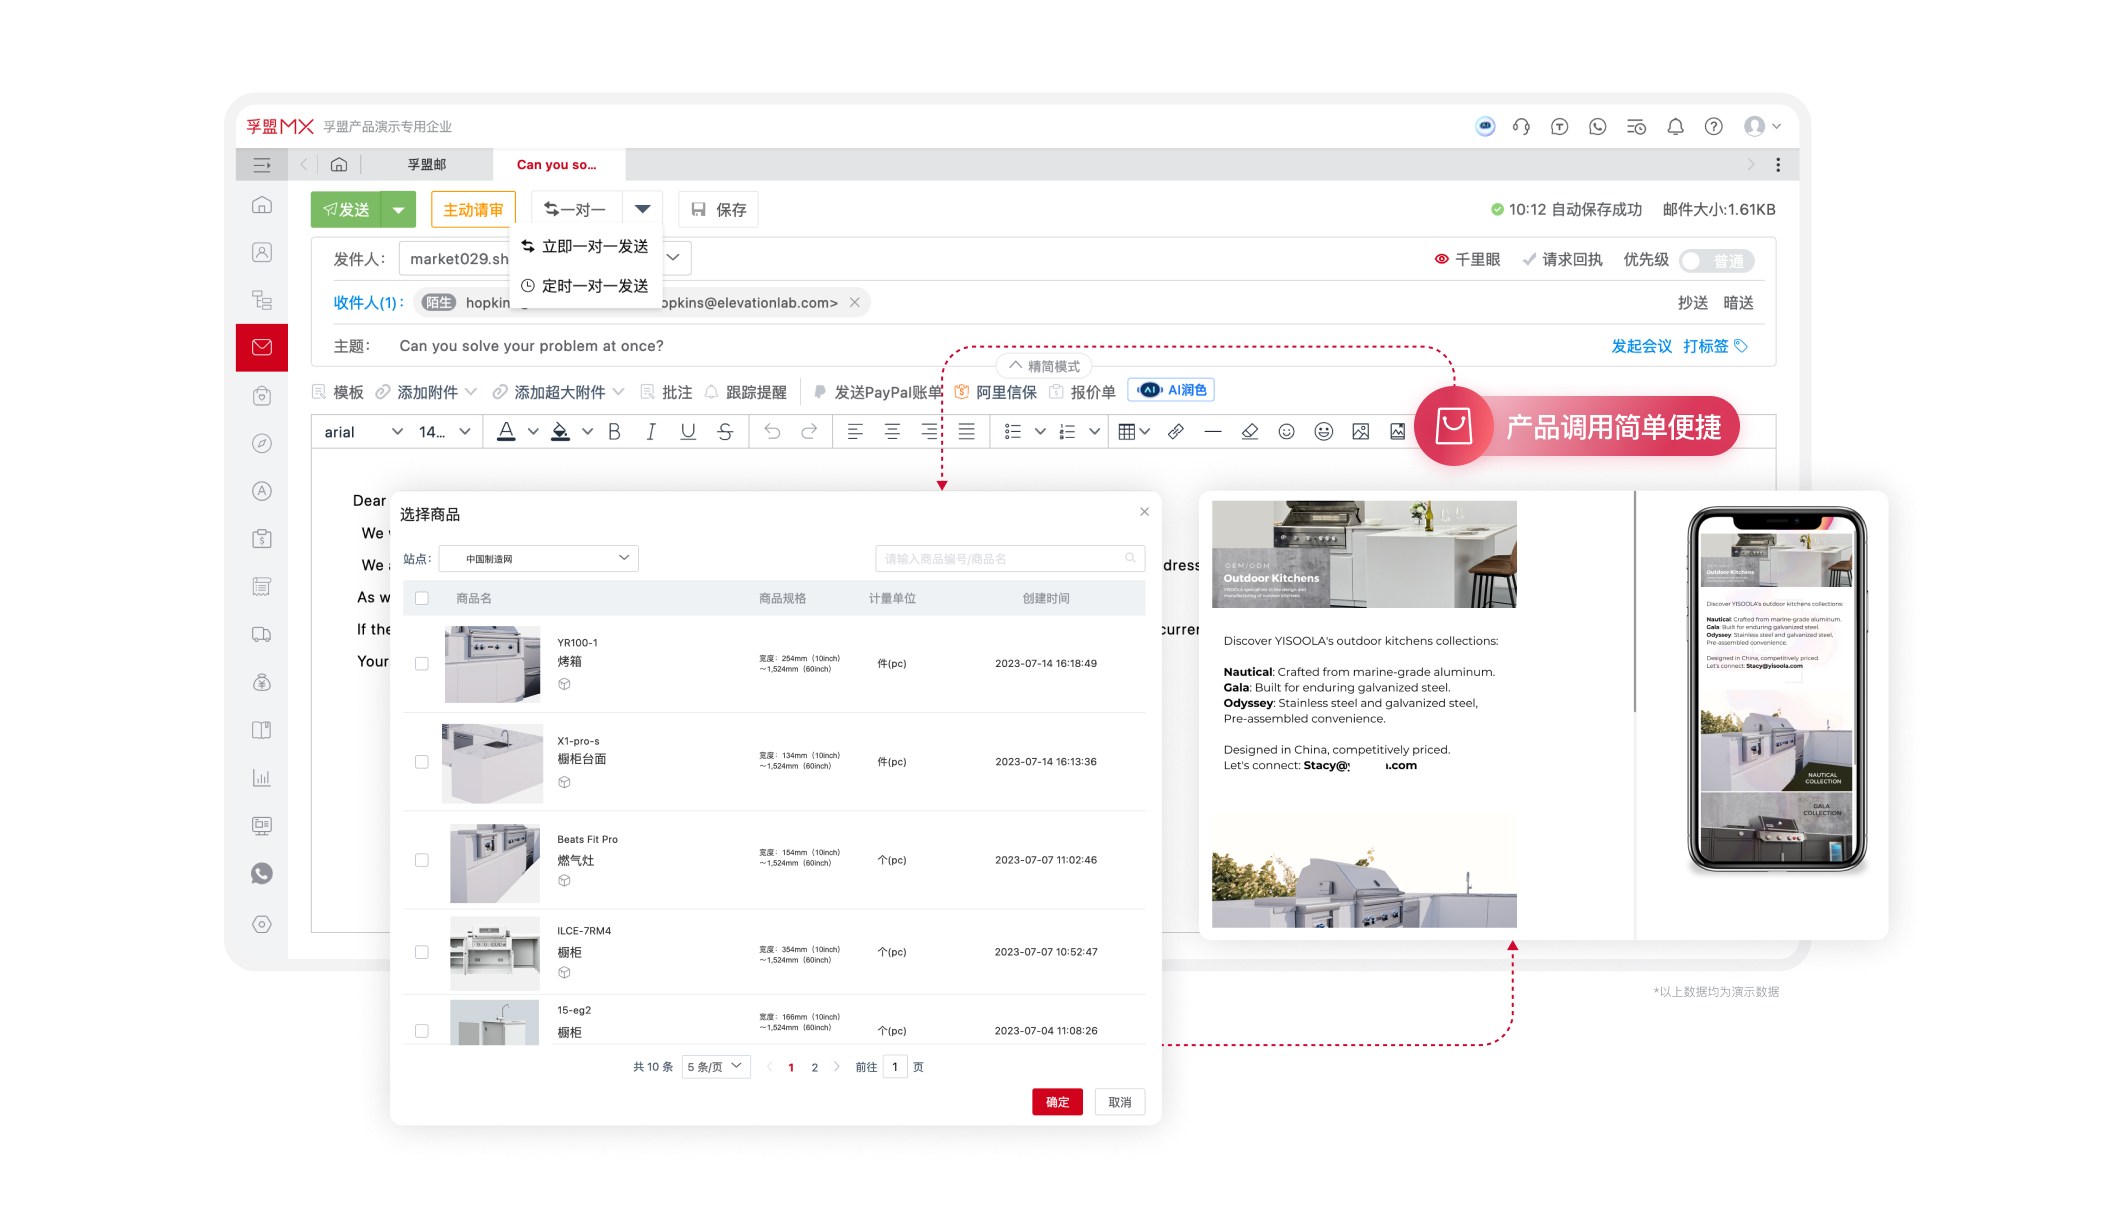Image resolution: width=2125 pixels, height=1230 pixels.
Task: Open the 站点 中国制造网 dropdown
Action: [x=538, y=559]
